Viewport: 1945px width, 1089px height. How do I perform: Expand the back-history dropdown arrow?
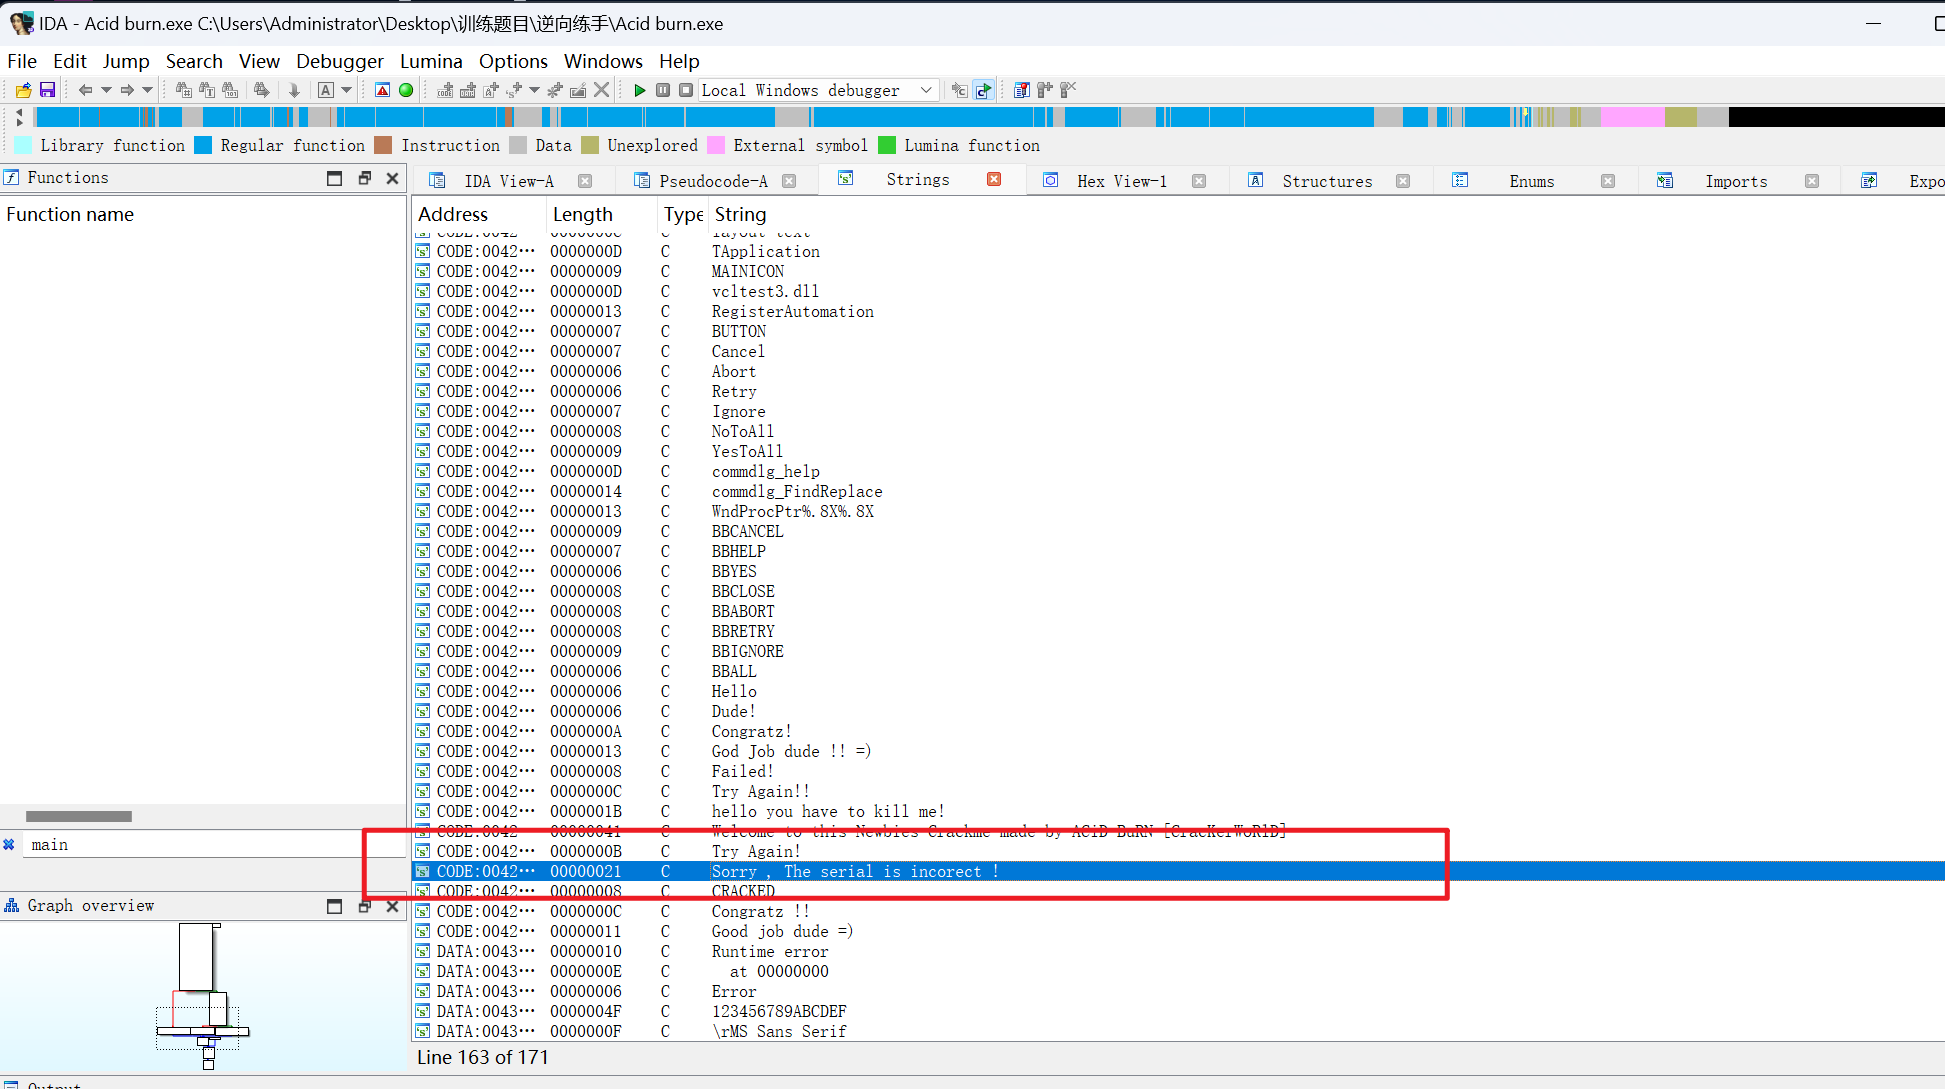[x=106, y=90]
